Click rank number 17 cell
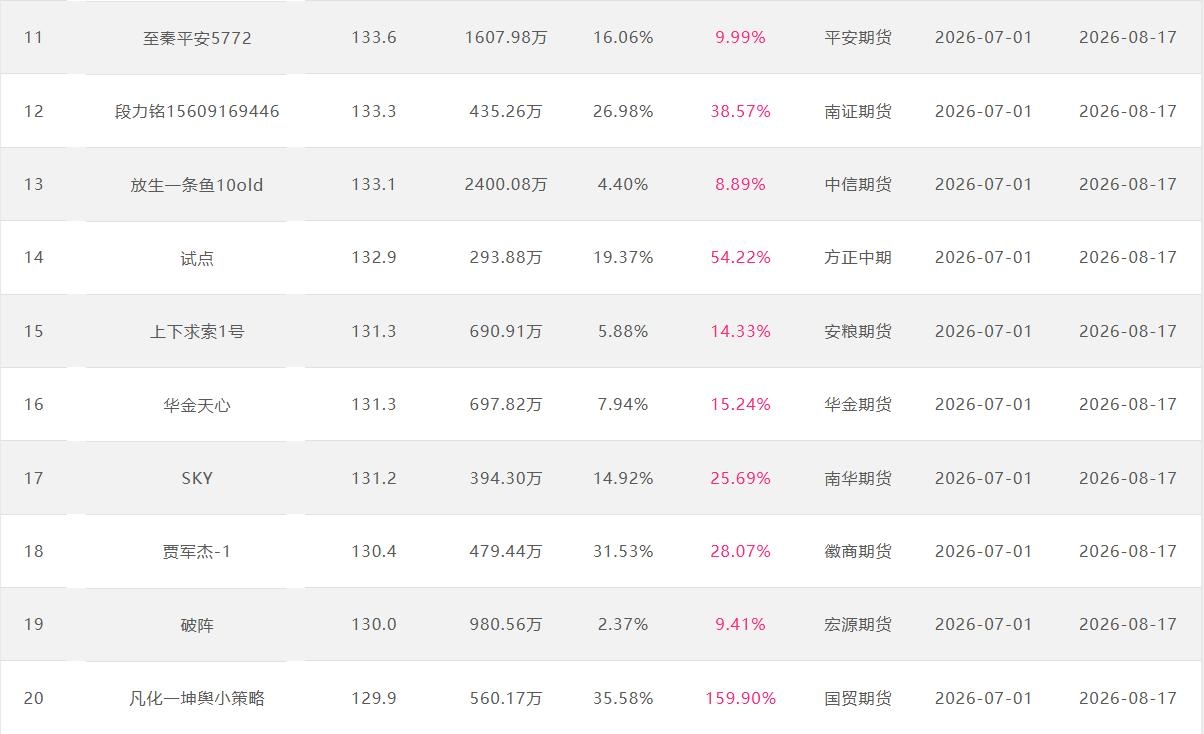Image resolution: width=1204 pixels, height=734 pixels. [34, 478]
